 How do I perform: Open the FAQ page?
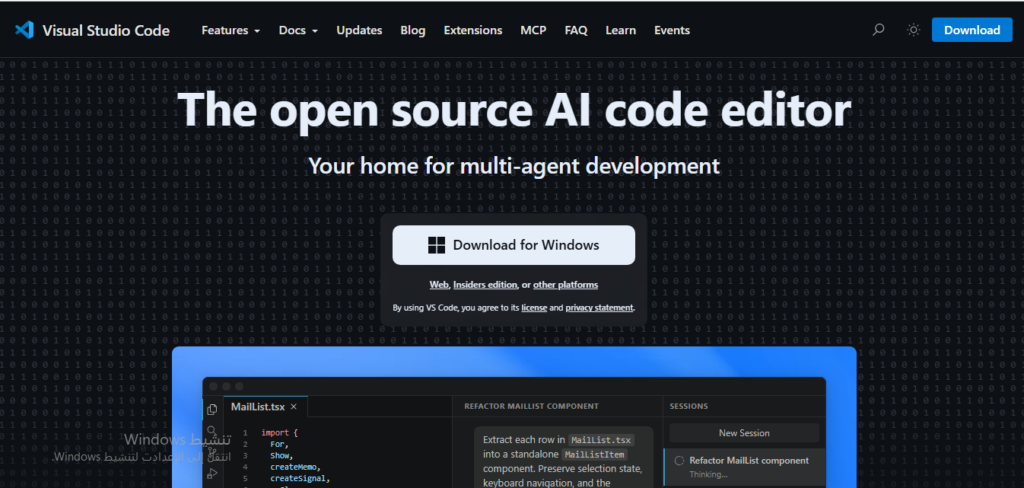point(576,30)
